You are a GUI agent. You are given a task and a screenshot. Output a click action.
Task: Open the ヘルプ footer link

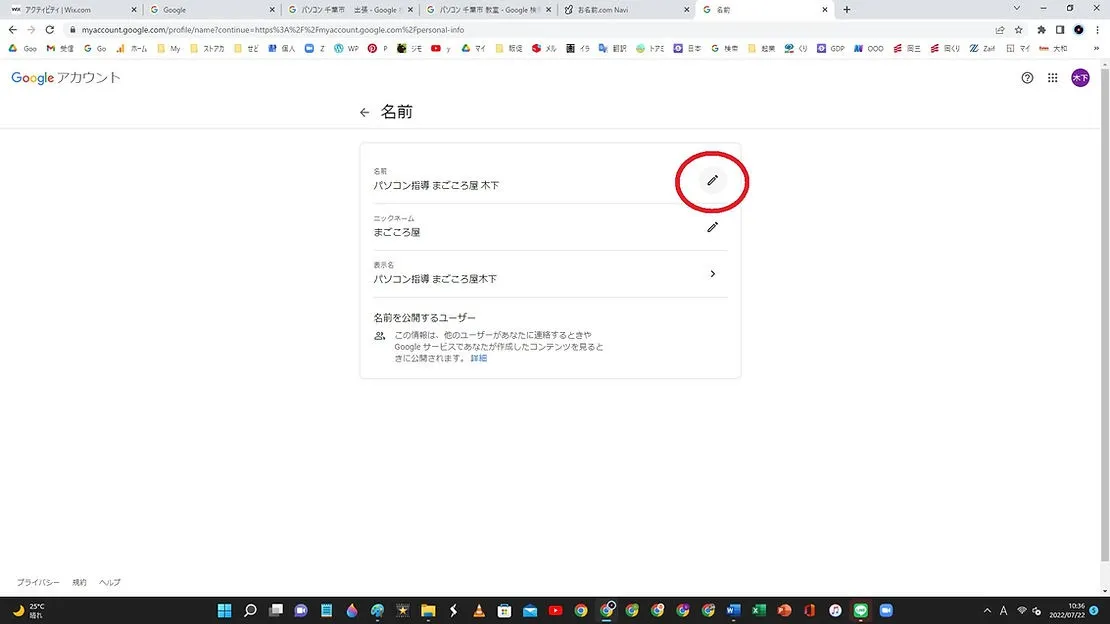109,582
